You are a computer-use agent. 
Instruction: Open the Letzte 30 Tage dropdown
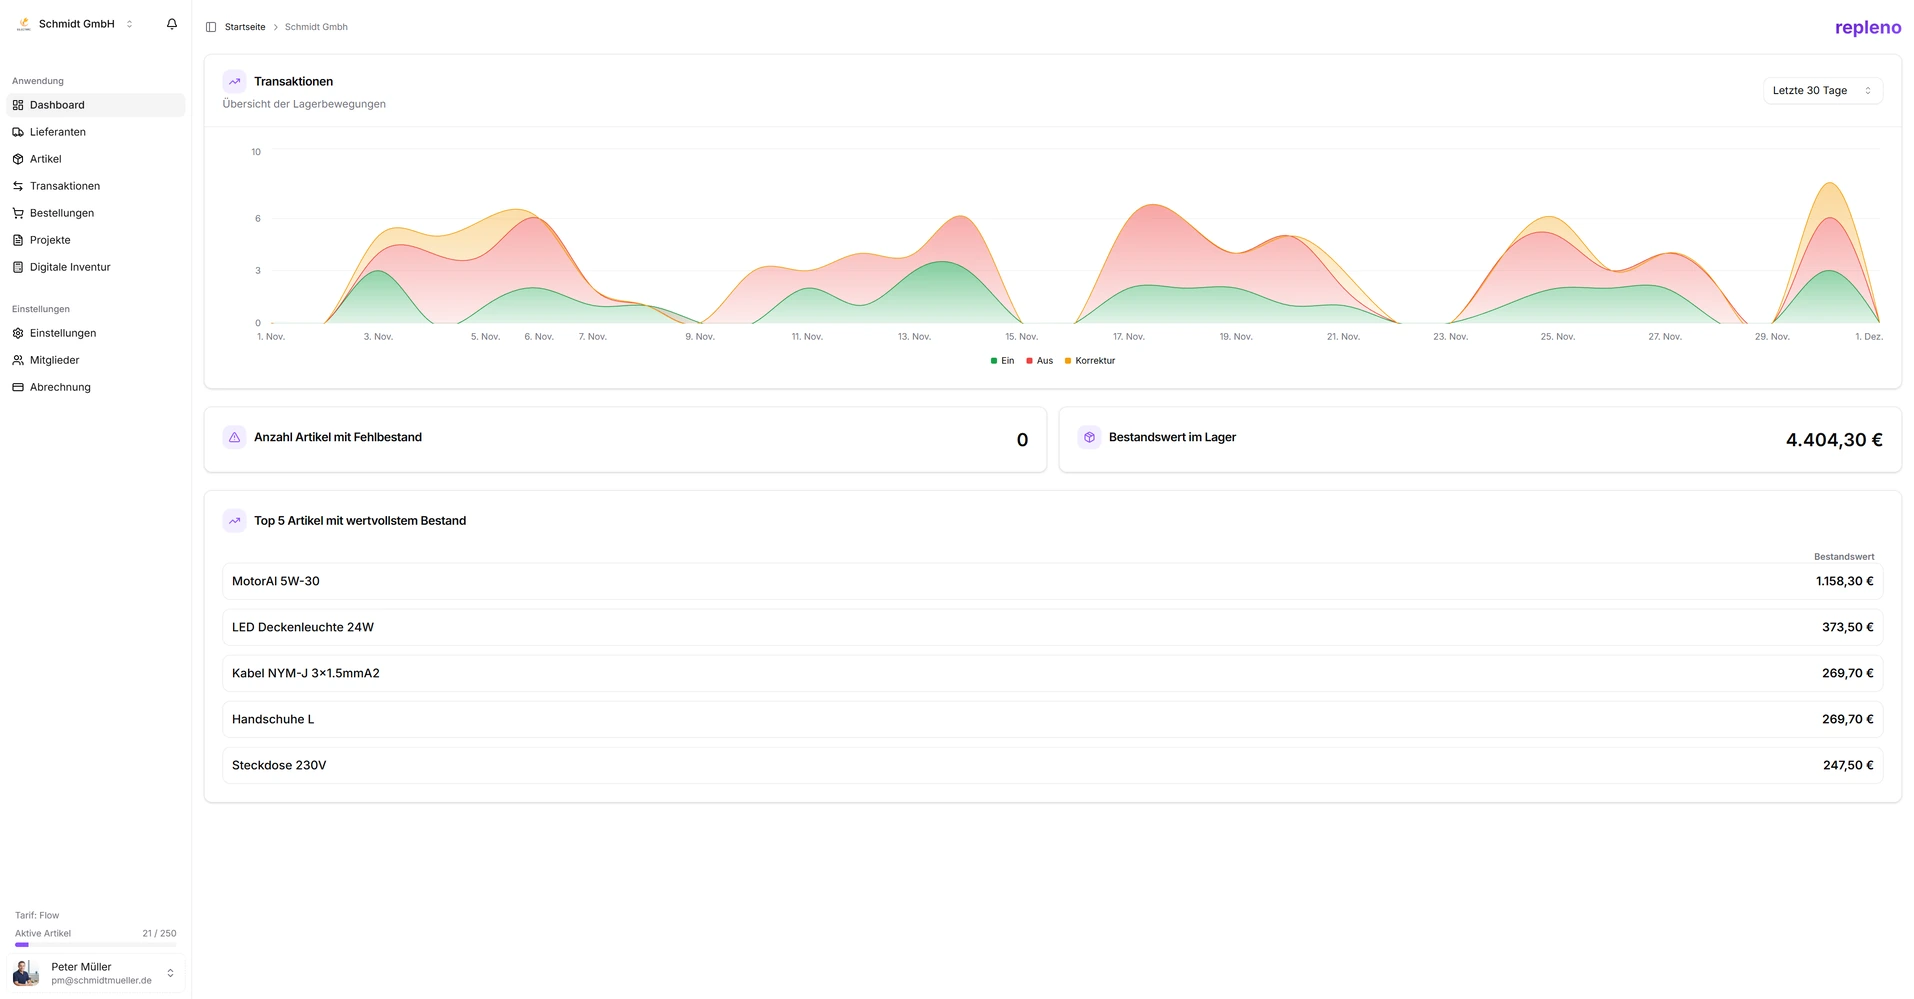[1822, 90]
